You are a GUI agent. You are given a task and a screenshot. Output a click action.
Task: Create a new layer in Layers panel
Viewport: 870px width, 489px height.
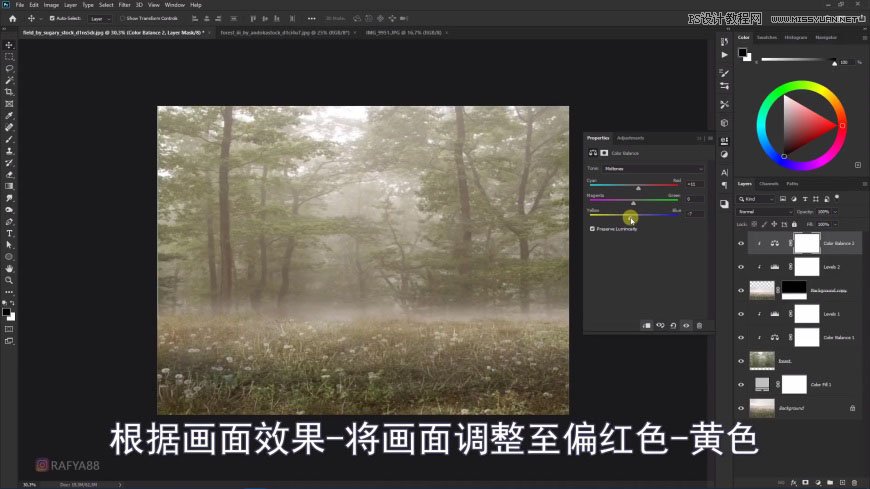[x=842, y=483]
